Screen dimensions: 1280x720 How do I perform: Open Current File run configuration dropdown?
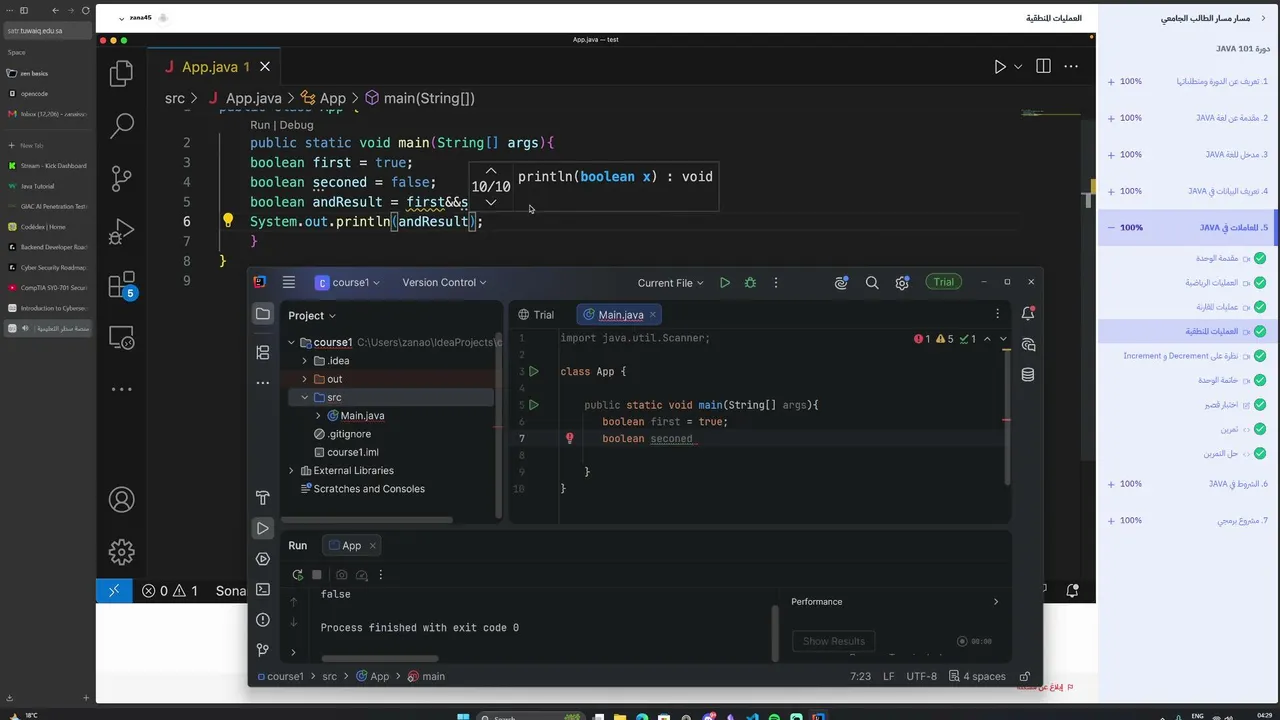(670, 283)
